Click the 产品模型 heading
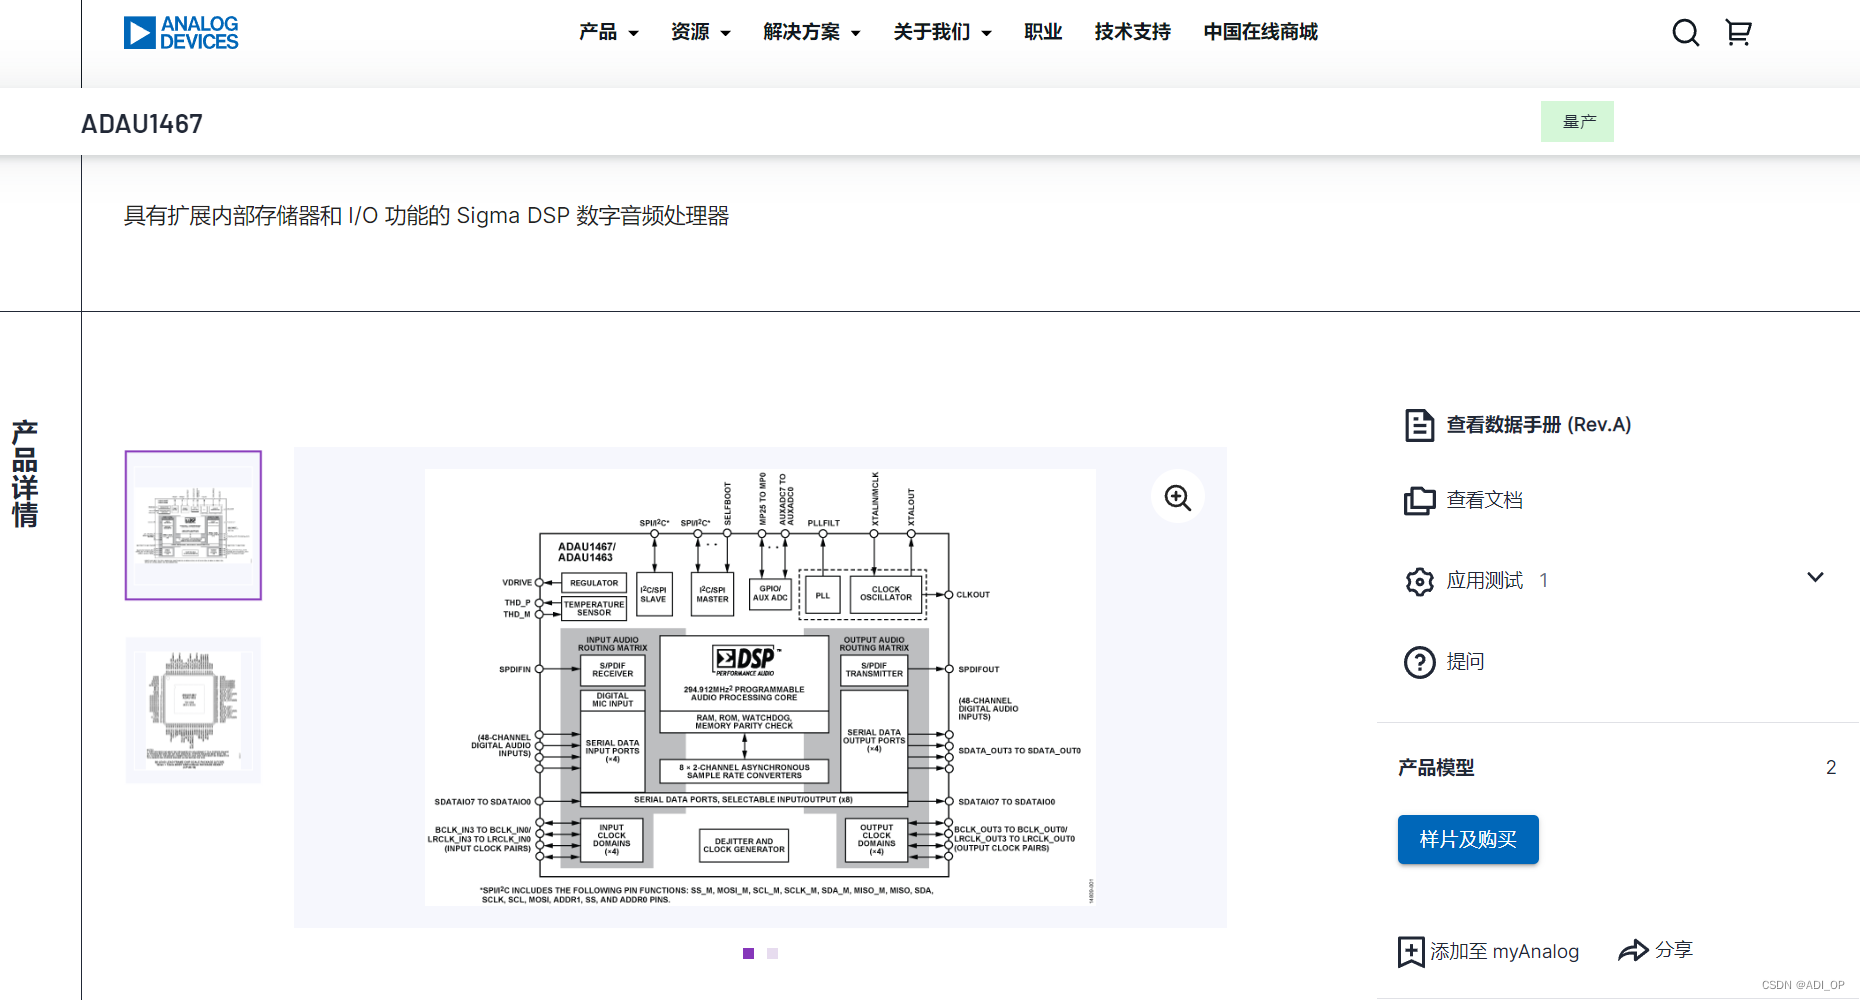 pos(1436,768)
